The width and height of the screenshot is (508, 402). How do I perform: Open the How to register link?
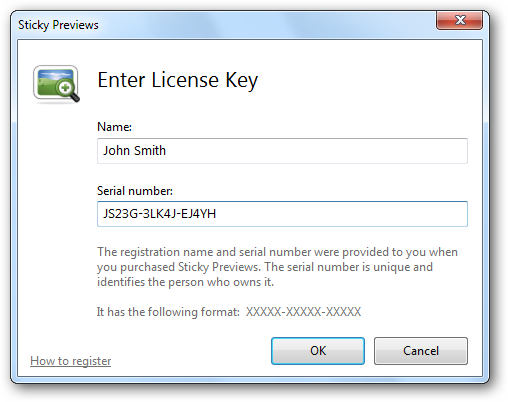[70, 361]
